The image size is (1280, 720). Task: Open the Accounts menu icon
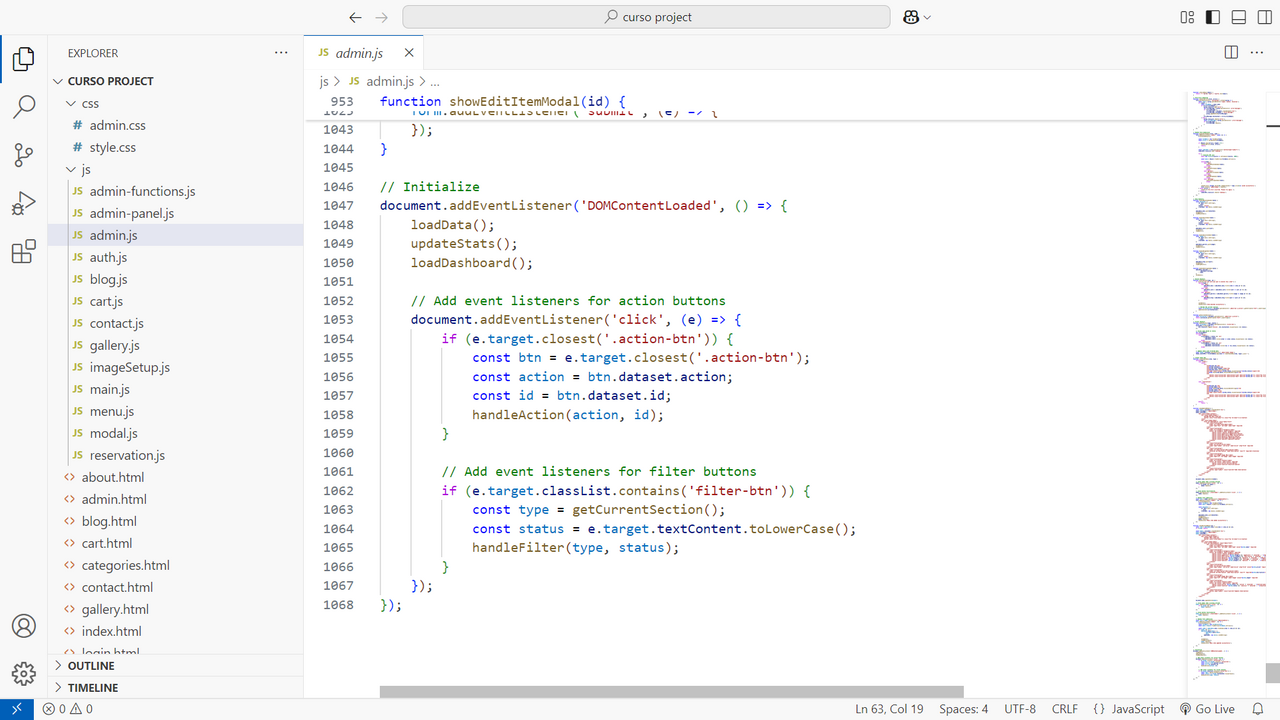[x=24, y=626]
